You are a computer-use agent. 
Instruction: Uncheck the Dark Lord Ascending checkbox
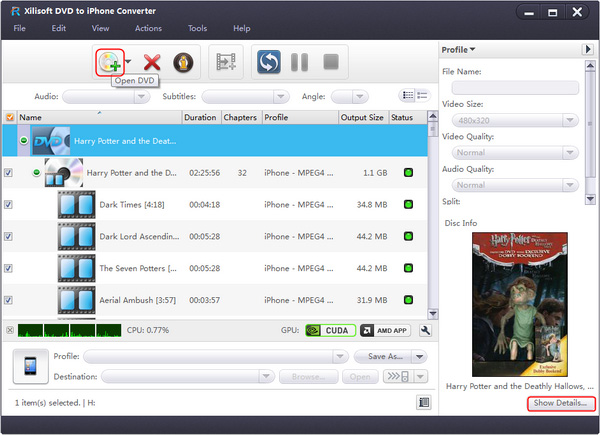pos(8,236)
